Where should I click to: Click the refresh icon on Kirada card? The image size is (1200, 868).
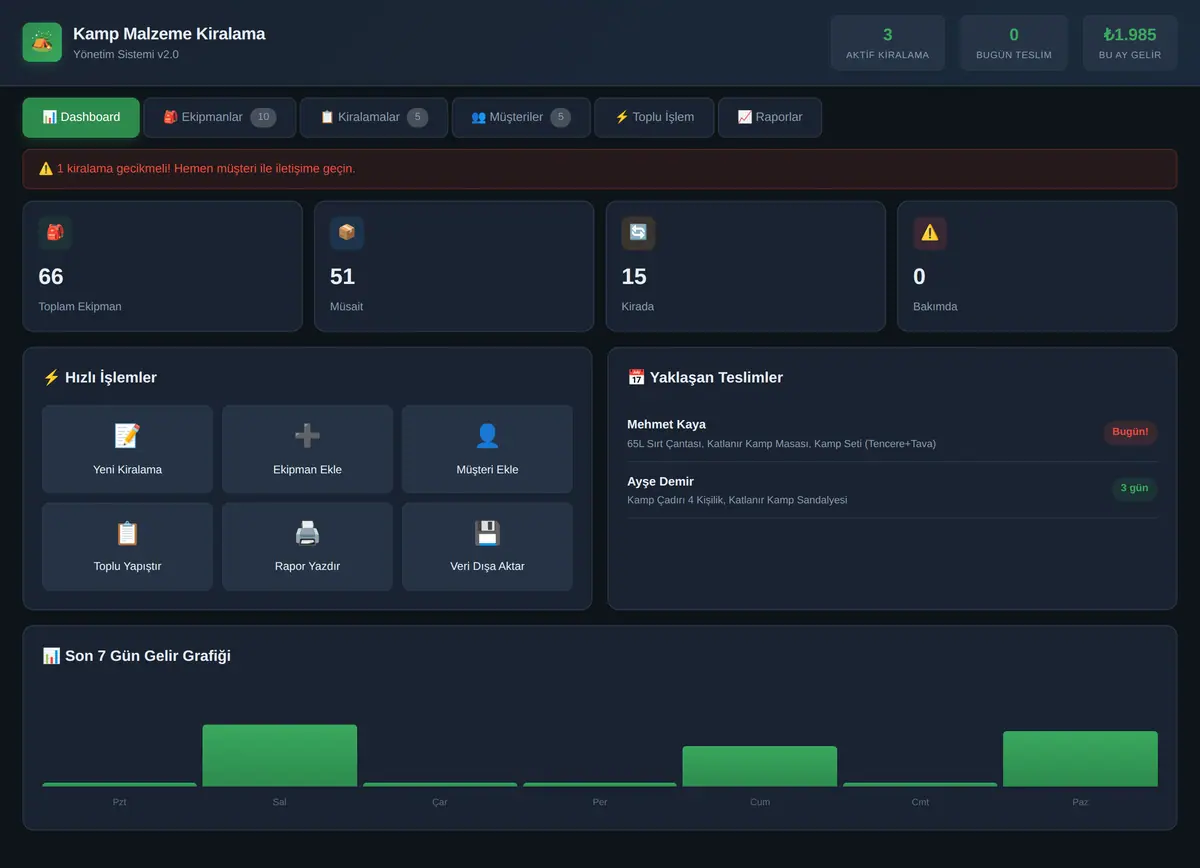click(638, 233)
